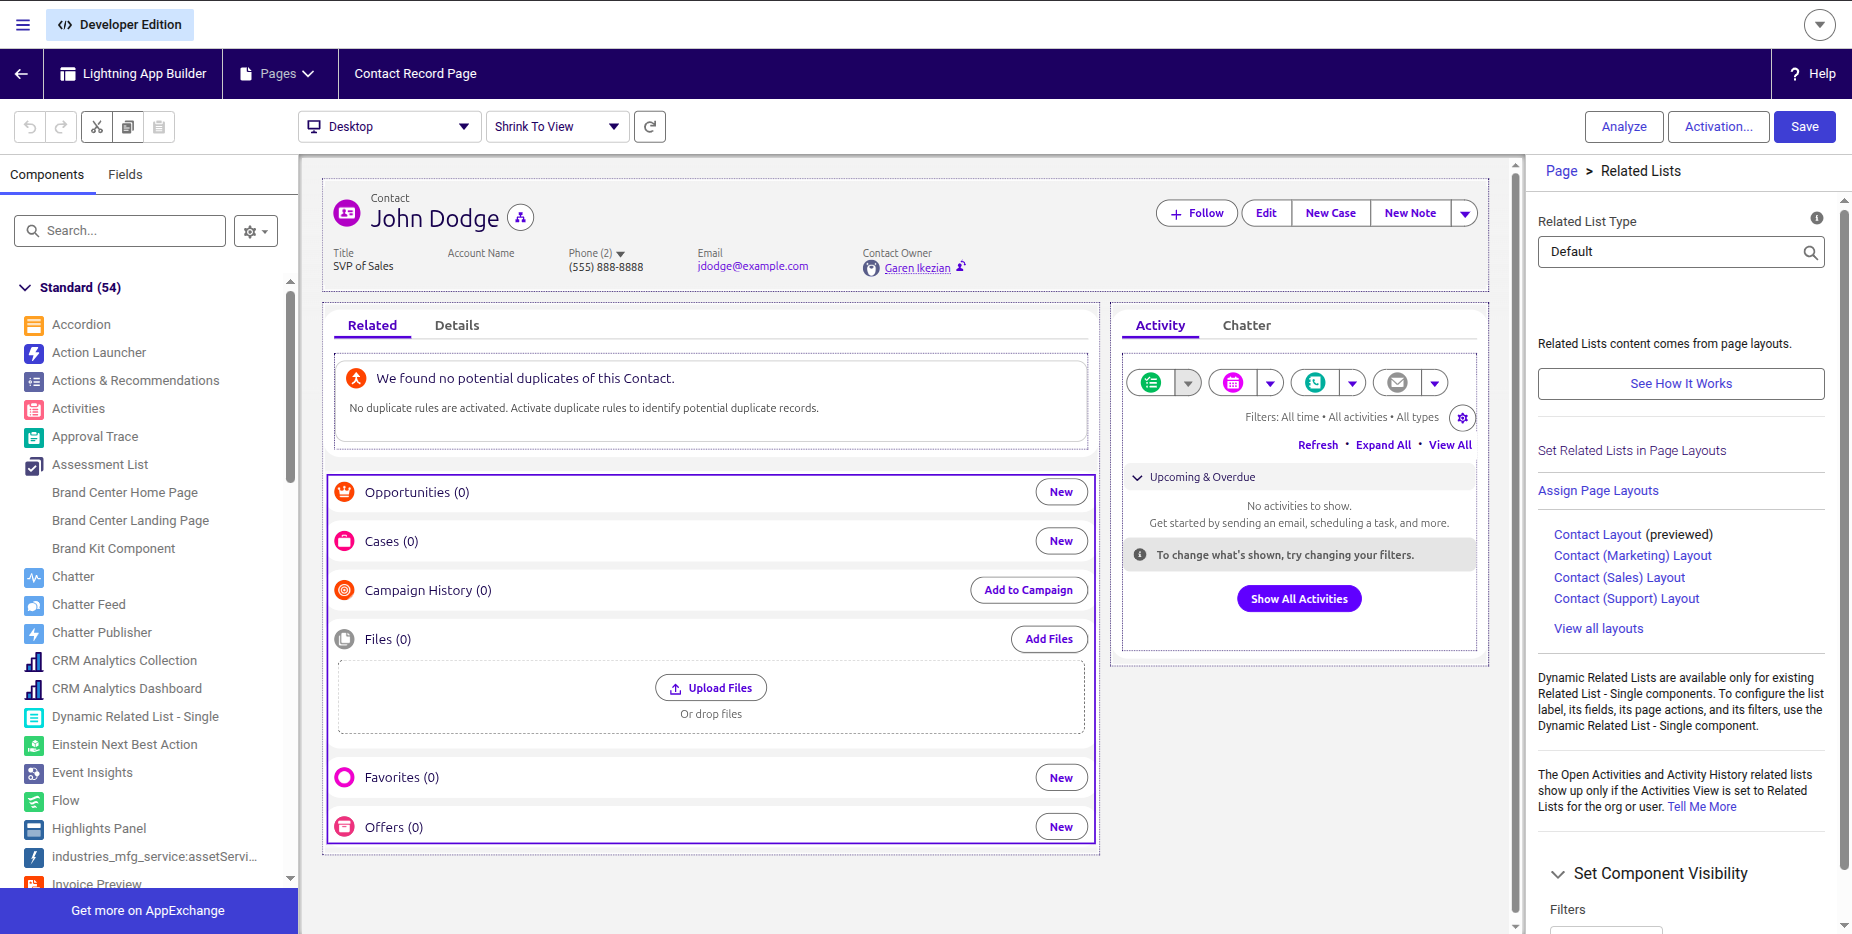
Task: Click the Approval Trace component icon
Action: (34, 437)
